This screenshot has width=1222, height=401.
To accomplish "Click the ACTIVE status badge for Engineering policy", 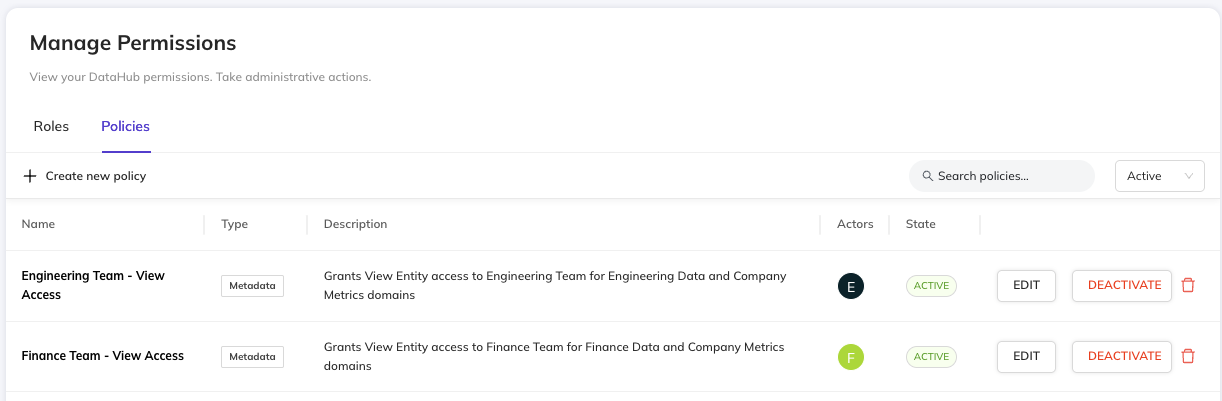I will 931,286.
